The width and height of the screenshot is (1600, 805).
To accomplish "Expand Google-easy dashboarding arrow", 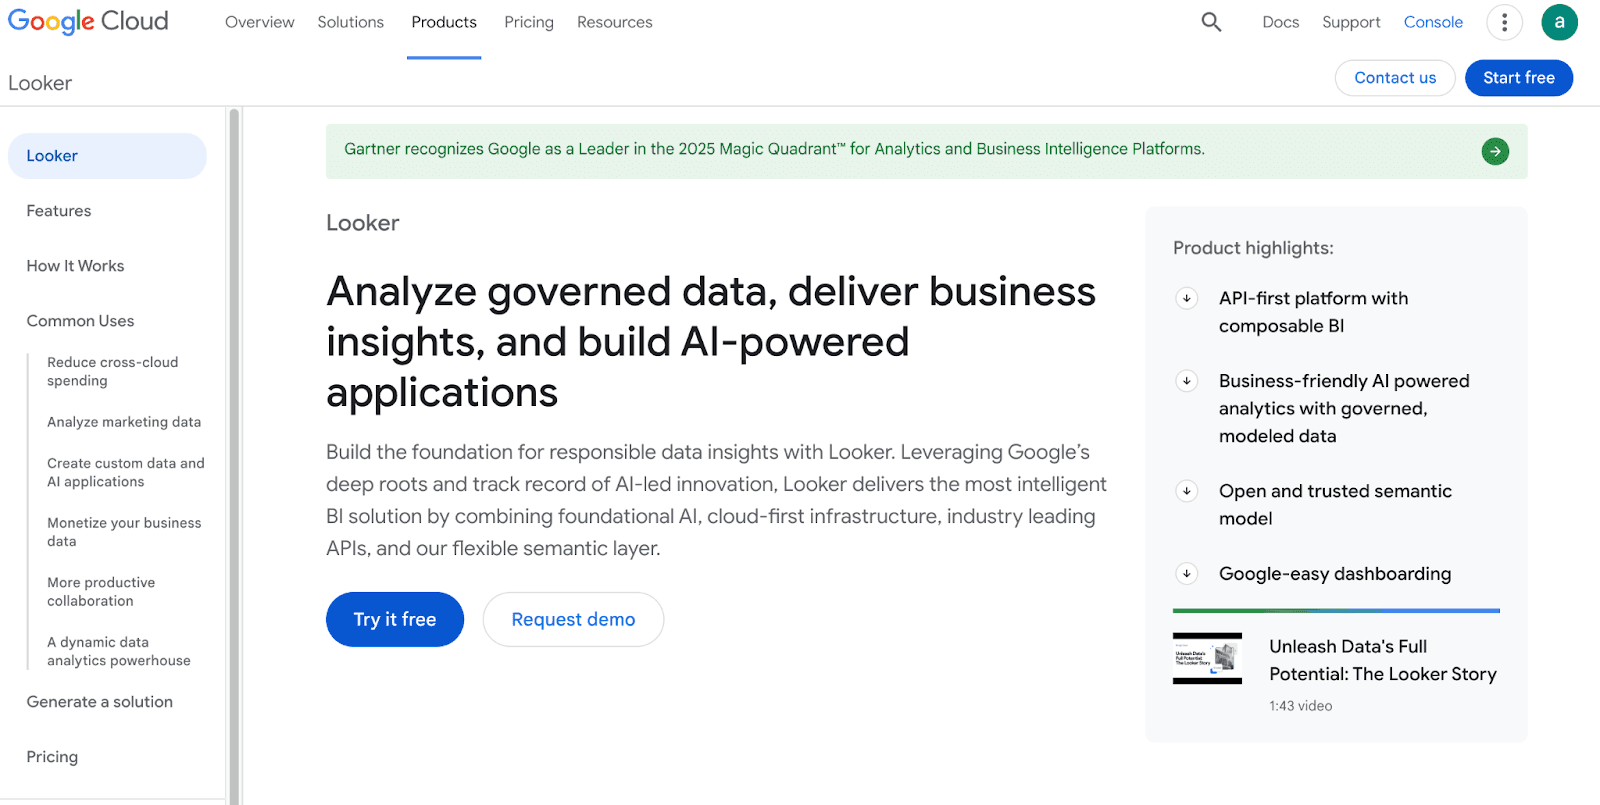I will click(1187, 574).
